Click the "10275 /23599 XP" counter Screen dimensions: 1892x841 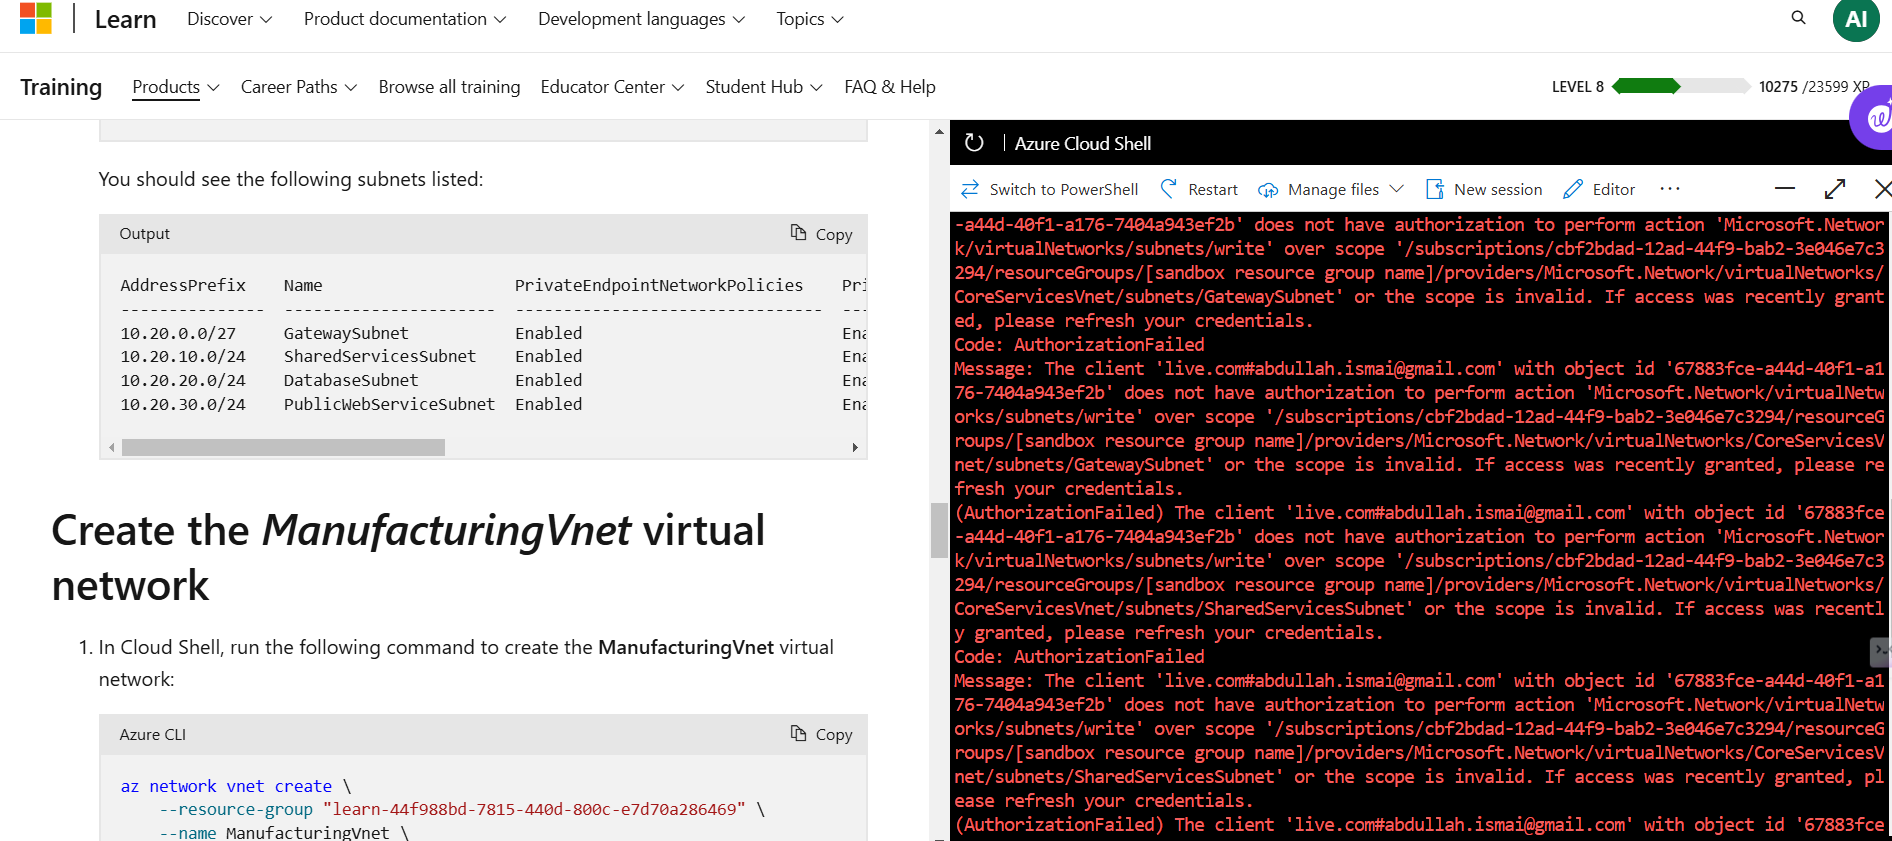pos(1814,86)
